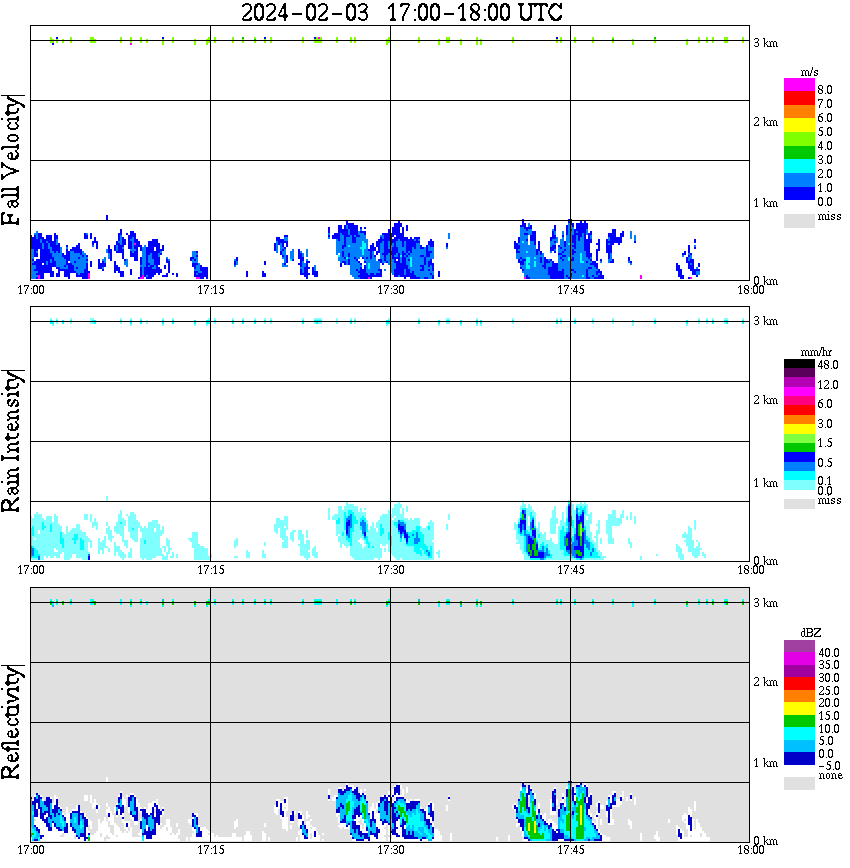This screenshot has width=850, height=868.
Task: Click the yellow swatch in the dBZ legend
Action: click(799, 709)
